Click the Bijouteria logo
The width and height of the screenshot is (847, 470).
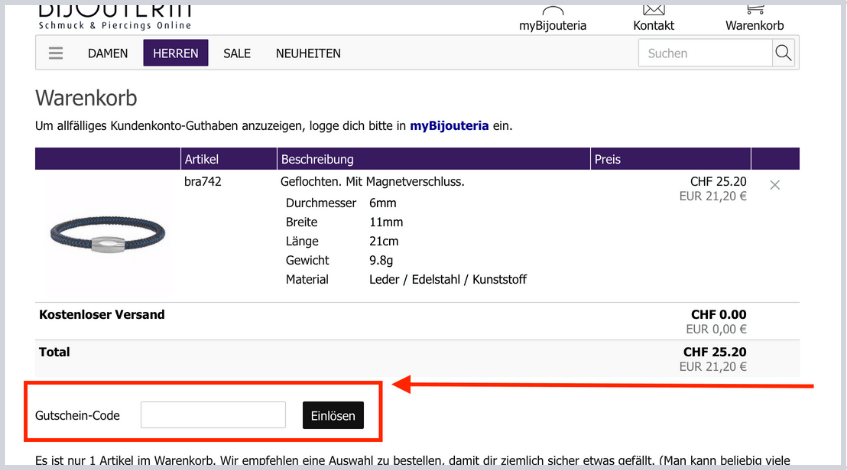click(115, 17)
